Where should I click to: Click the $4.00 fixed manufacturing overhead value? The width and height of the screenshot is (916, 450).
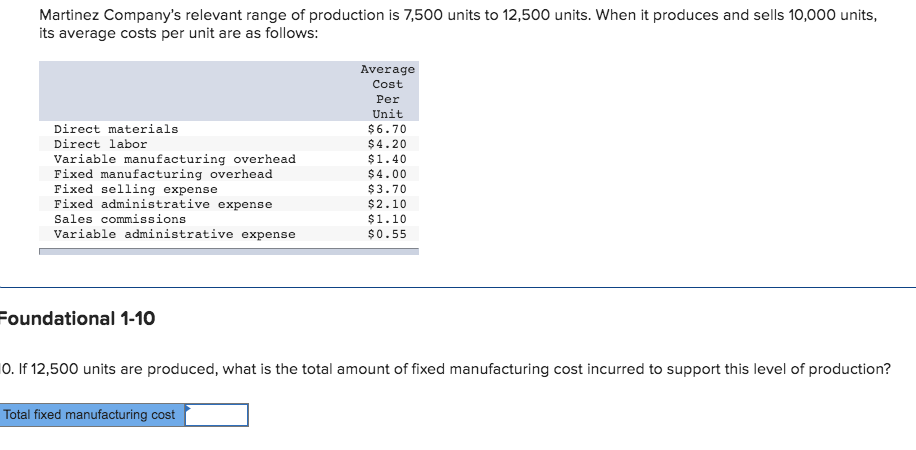(387, 174)
